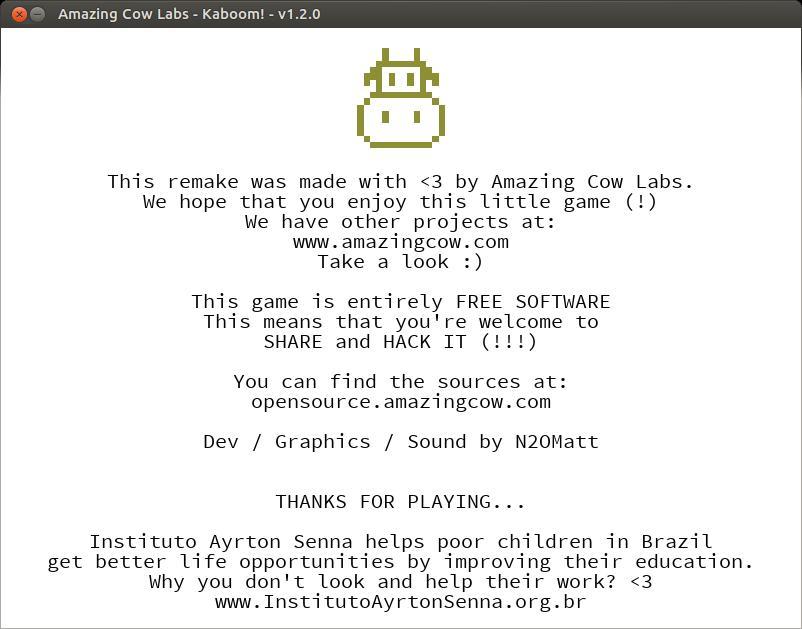This screenshot has width=802, height=629.
Task: Open the www.amazingcow.com link
Action: pyautogui.click(x=401, y=242)
